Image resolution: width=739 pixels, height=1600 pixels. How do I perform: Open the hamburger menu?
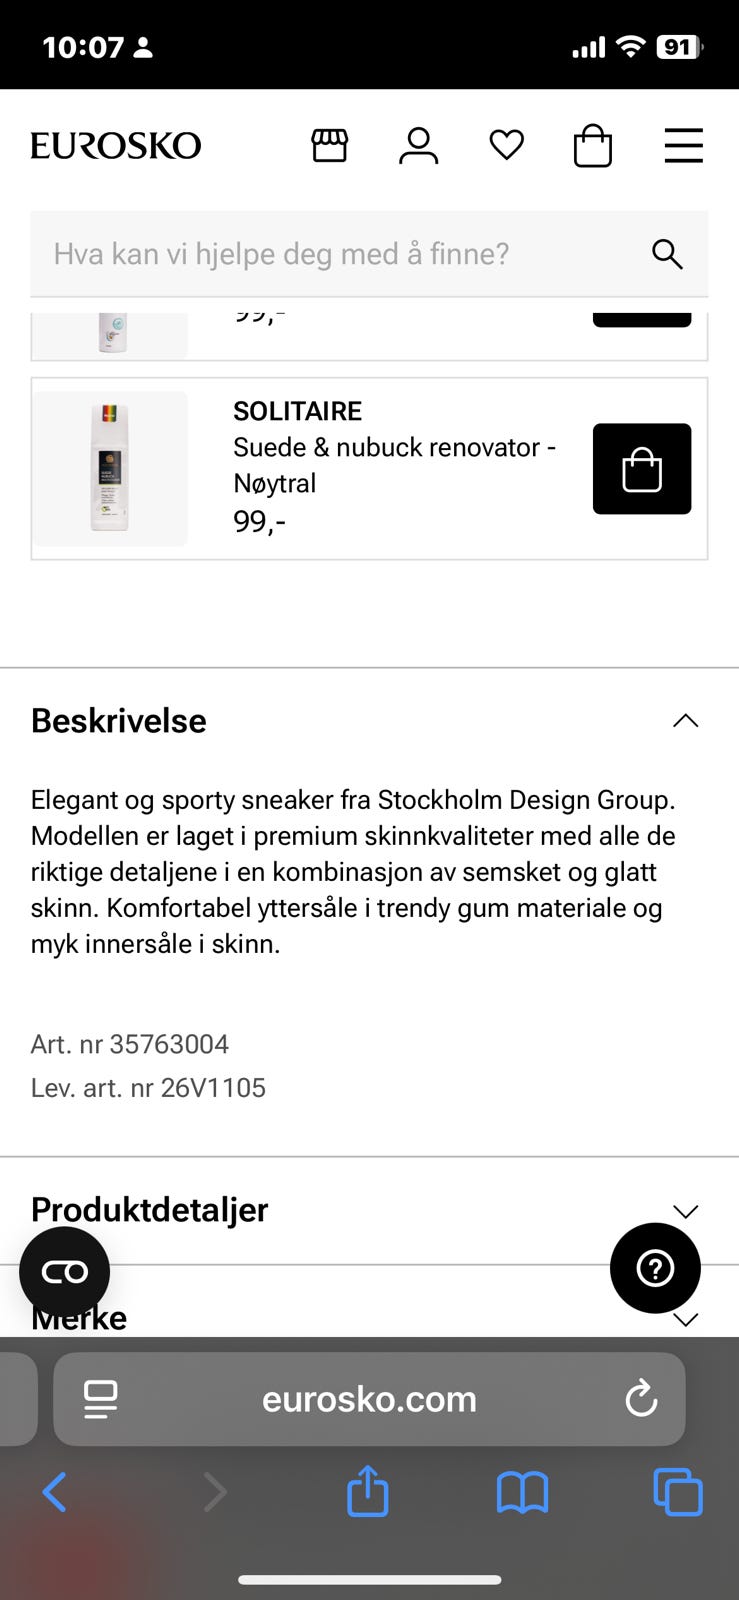pyautogui.click(x=684, y=146)
